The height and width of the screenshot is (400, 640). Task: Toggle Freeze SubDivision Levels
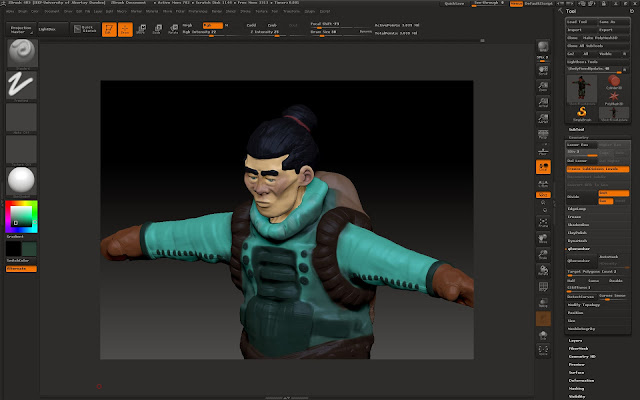point(598,169)
